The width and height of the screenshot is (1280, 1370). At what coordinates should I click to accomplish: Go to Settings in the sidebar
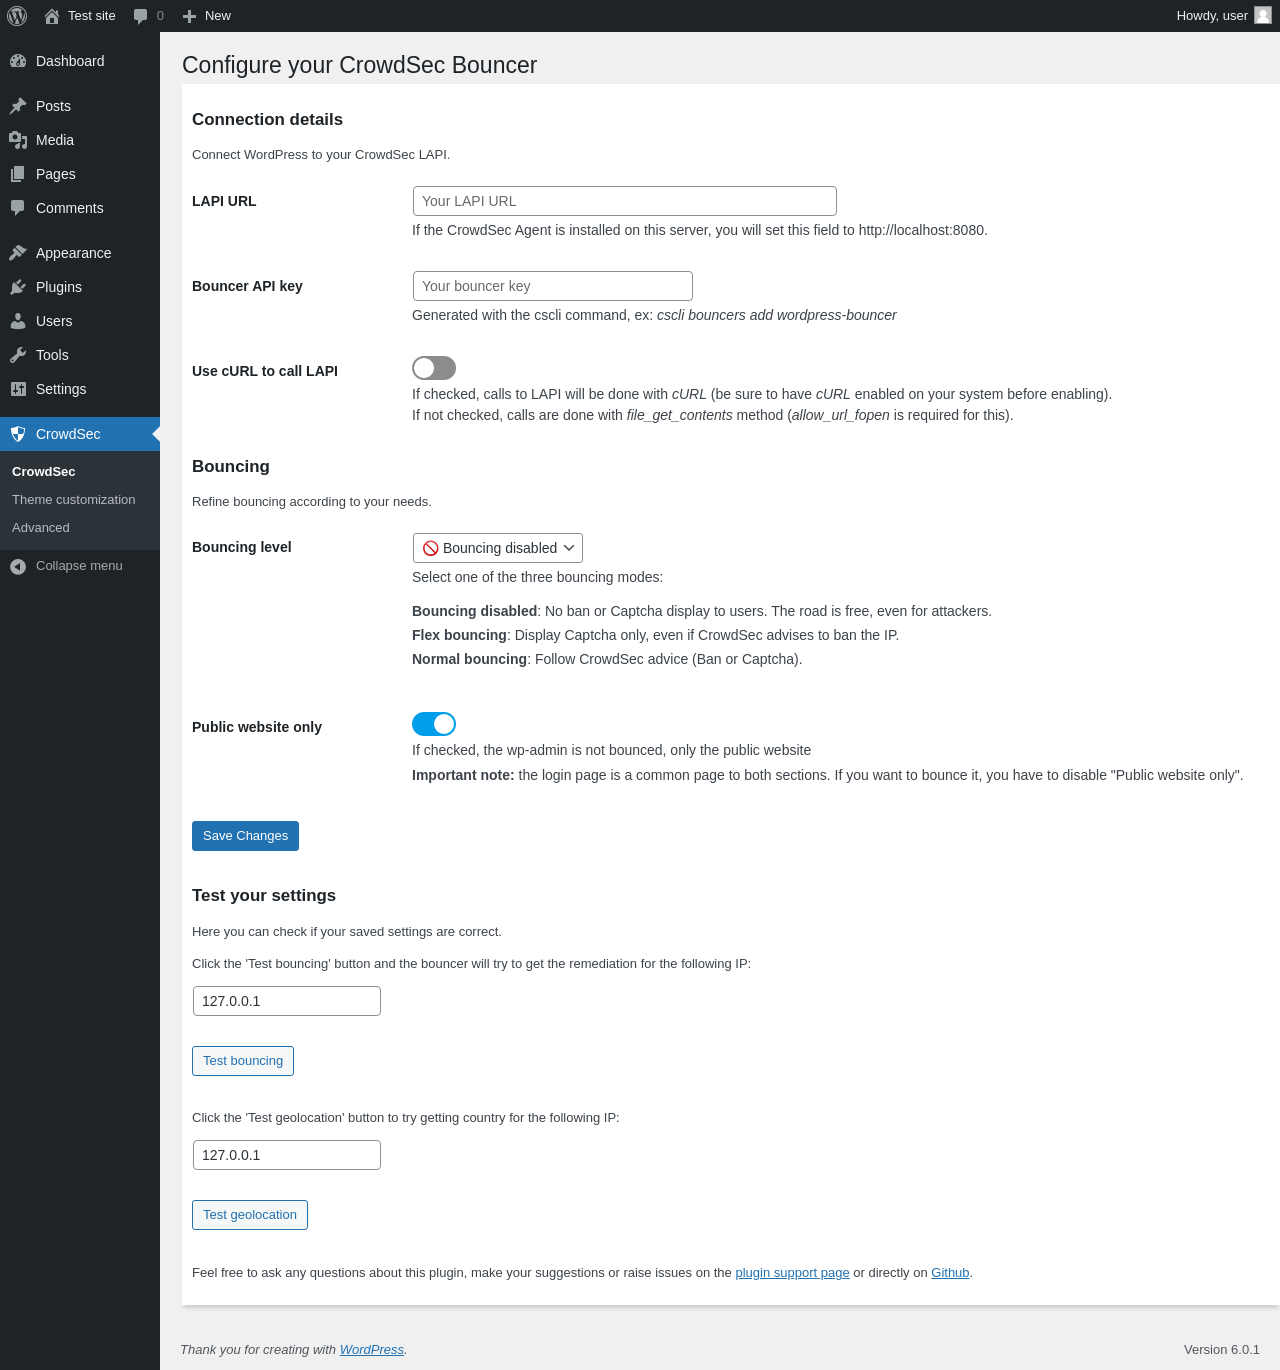[80, 389]
